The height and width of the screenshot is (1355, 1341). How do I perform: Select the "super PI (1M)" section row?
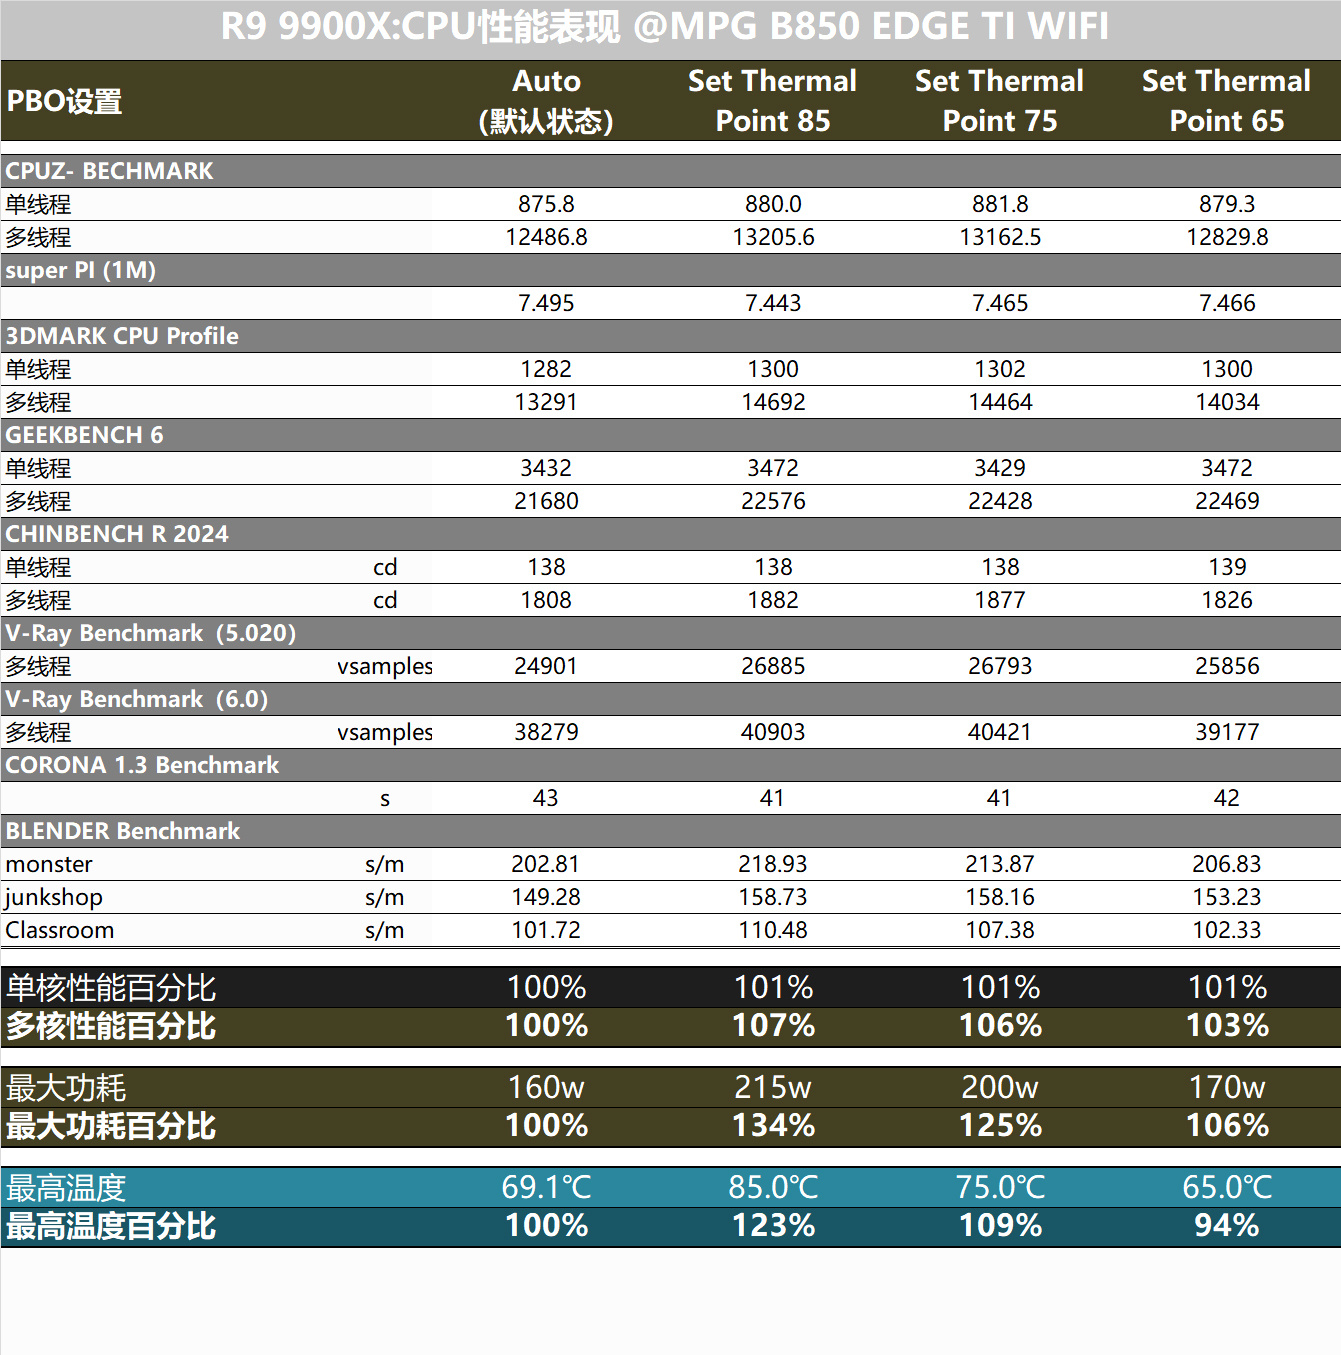tap(670, 270)
